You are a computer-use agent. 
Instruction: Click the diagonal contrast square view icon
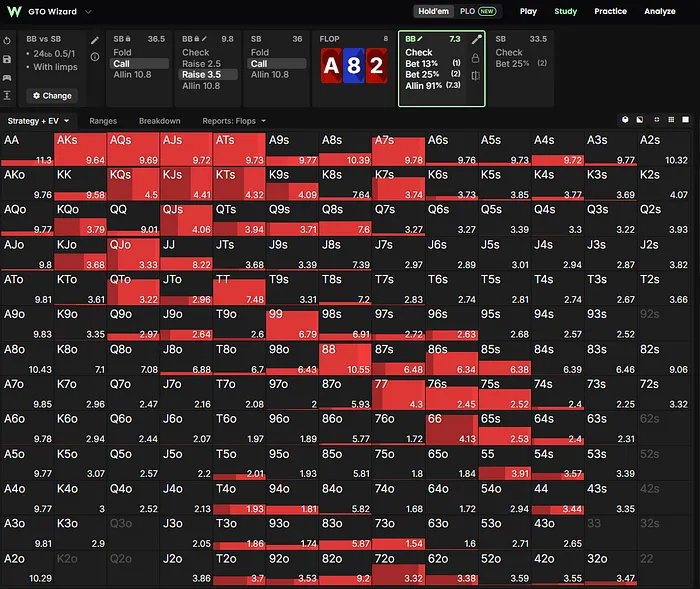pos(640,120)
